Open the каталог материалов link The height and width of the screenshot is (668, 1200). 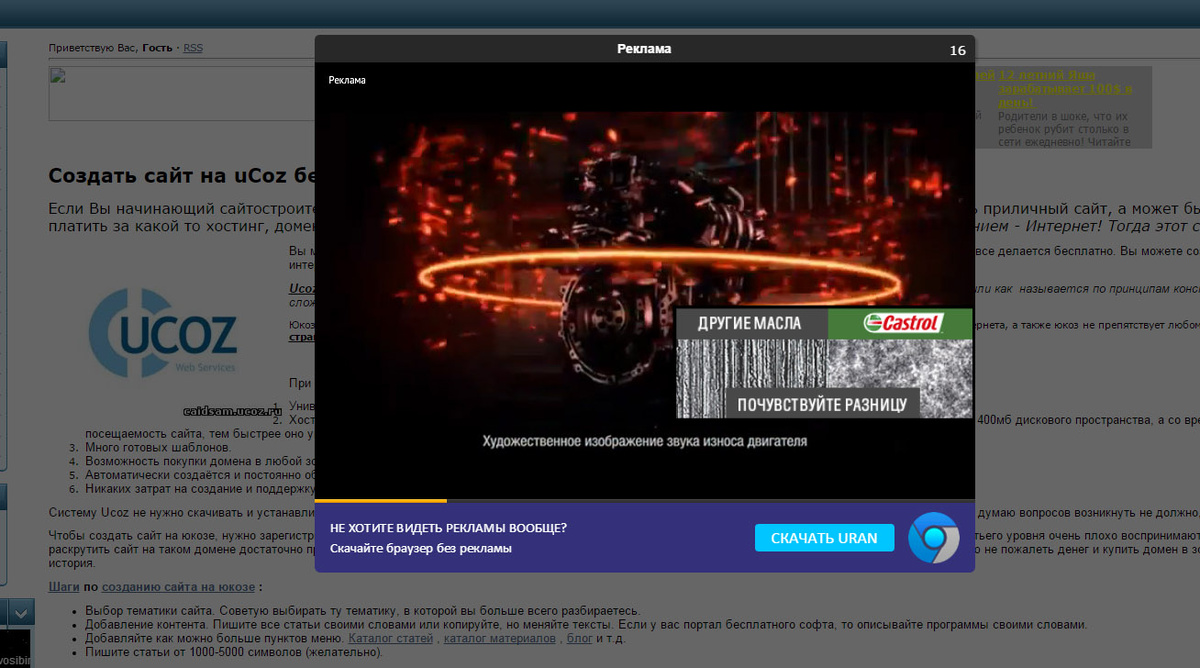pos(500,638)
